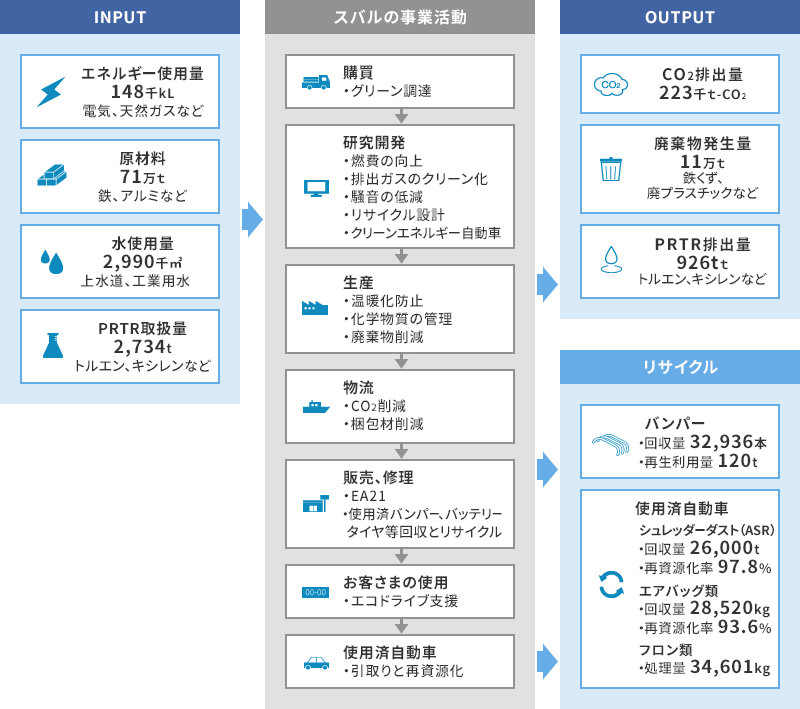This screenshot has height=709, width=800.
Task: Select the 00-00 license plate icon
Action: pos(316,592)
